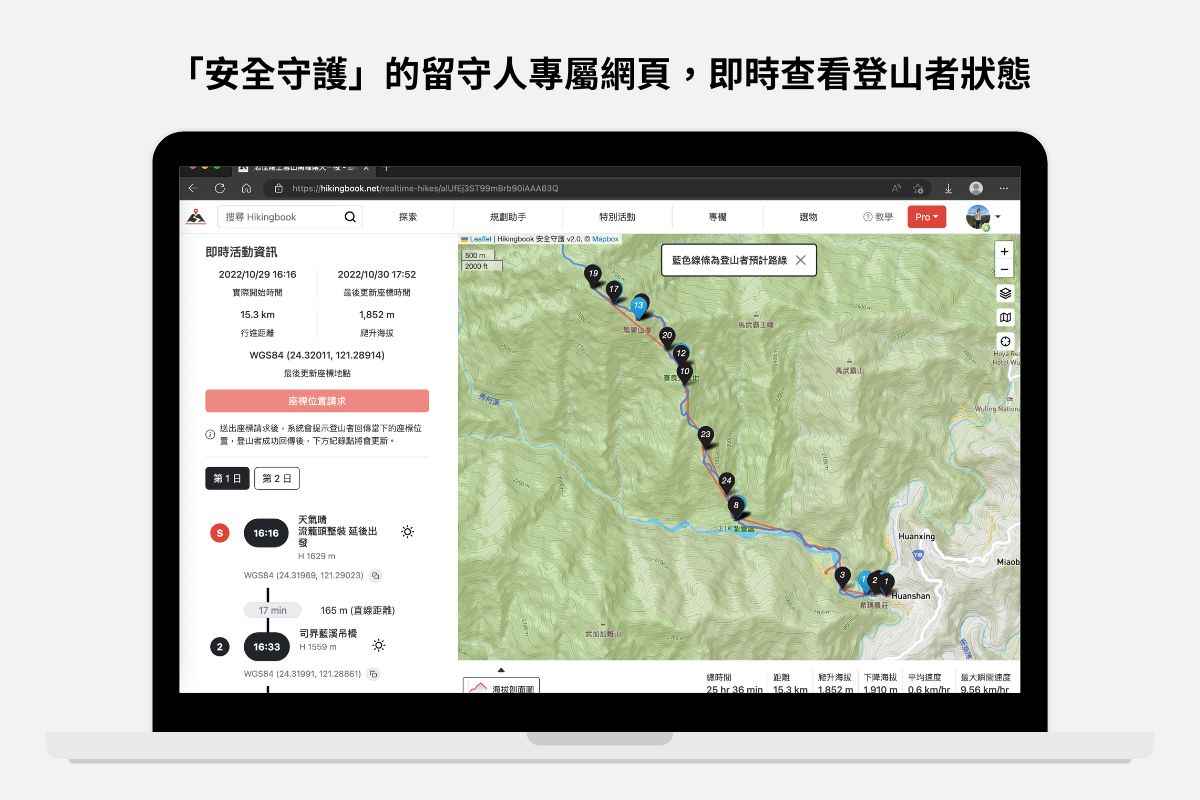Screen dimensions: 1200x800
Task: Expand the red Pro dropdown button
Action: tap(927, 217)
